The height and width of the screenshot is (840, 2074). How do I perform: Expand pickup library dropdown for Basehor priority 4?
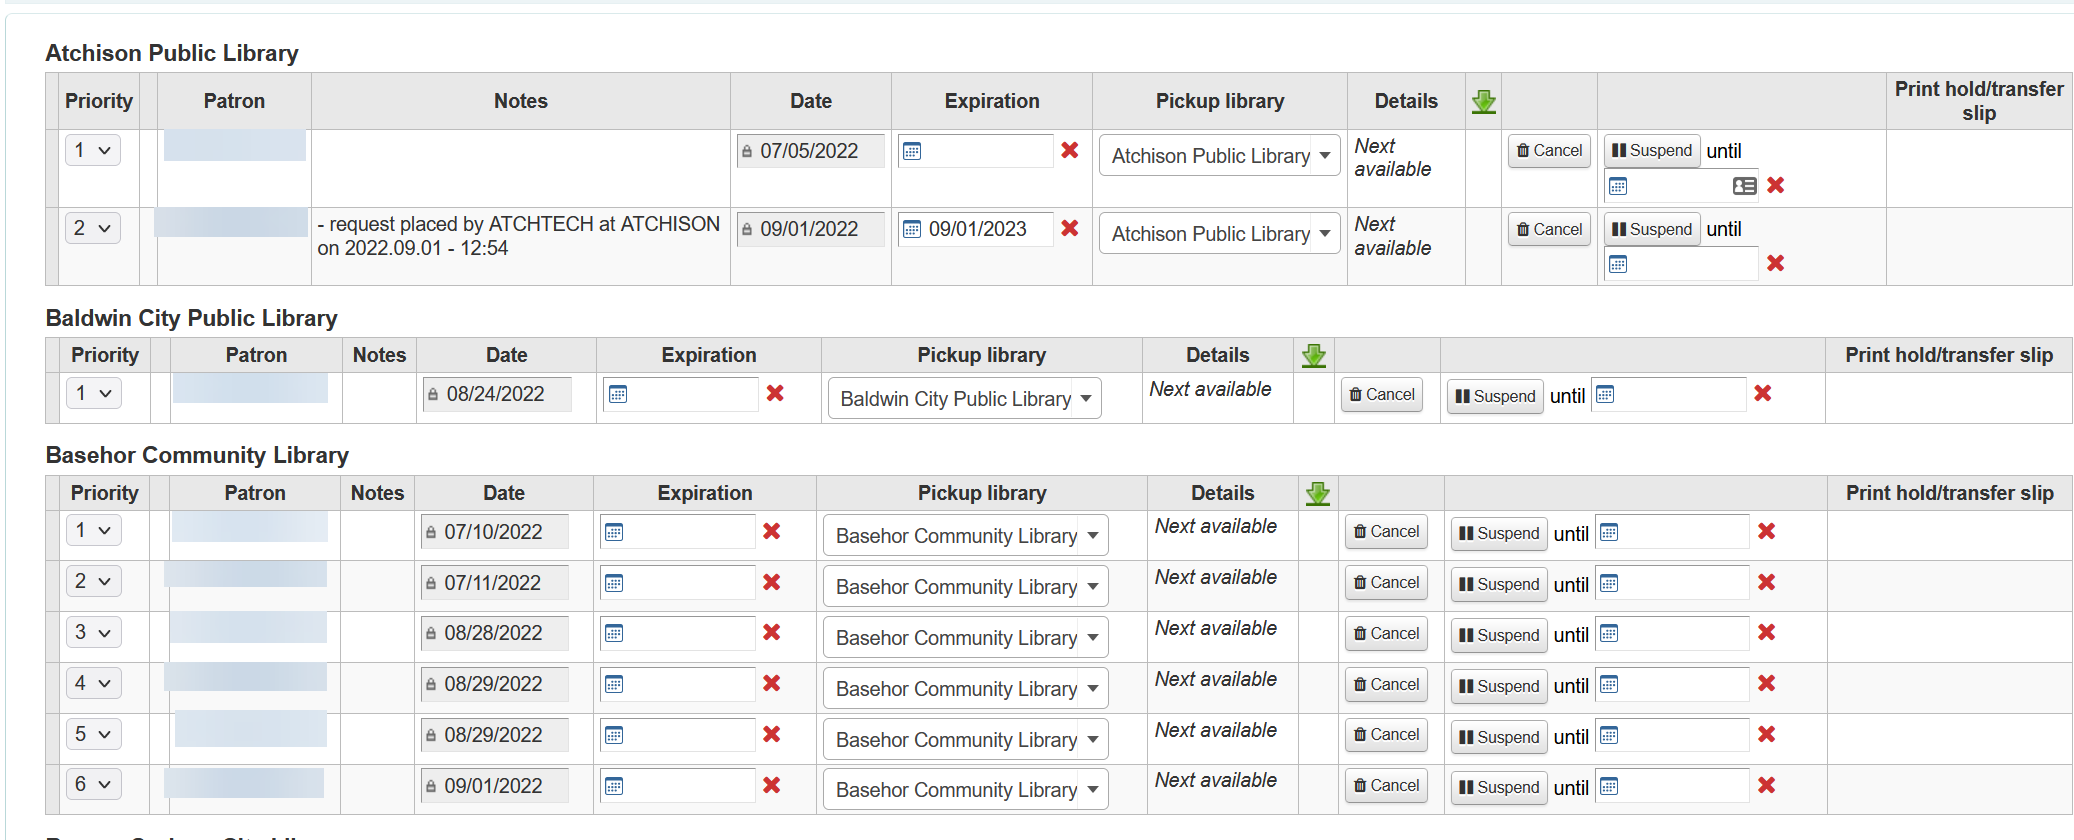point(965,689)
